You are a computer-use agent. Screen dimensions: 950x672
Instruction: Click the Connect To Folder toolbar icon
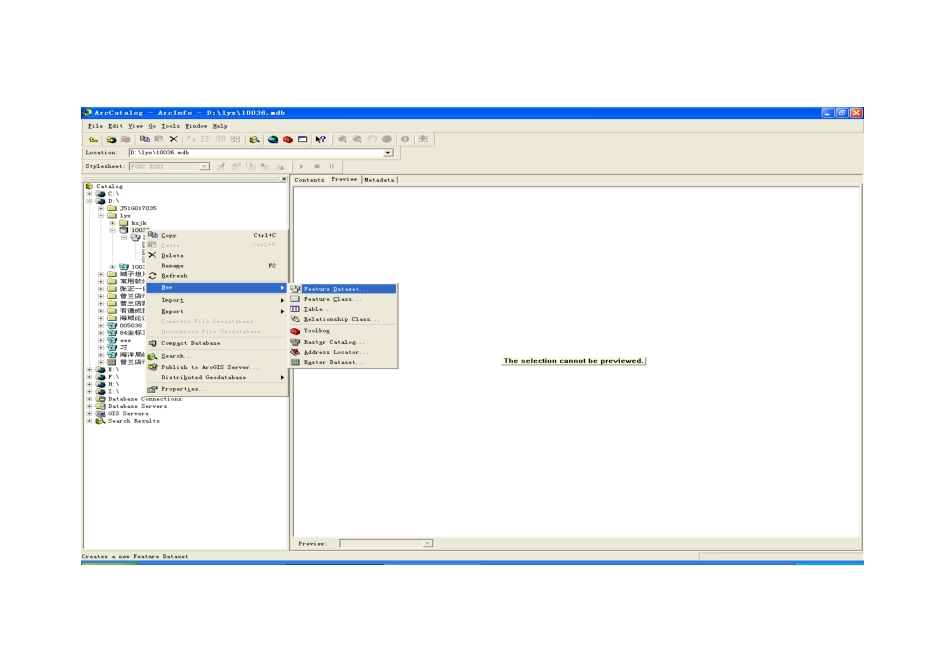(x=111, y=139)
